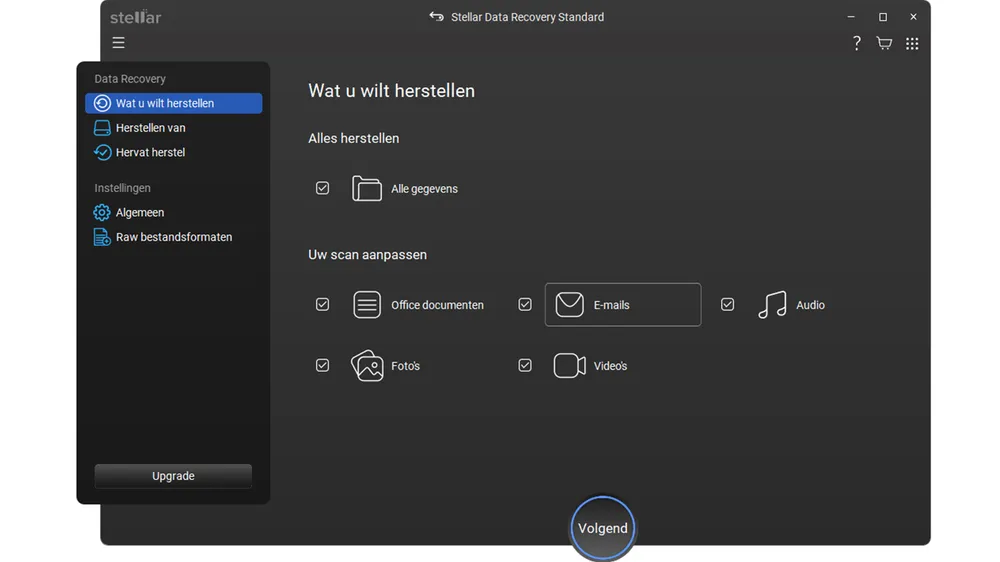Image resolution: width=1000 pixels, height=562 pixels.
Task: Toggle the 'Office documenten' checkbox
Action: [323, 304]
